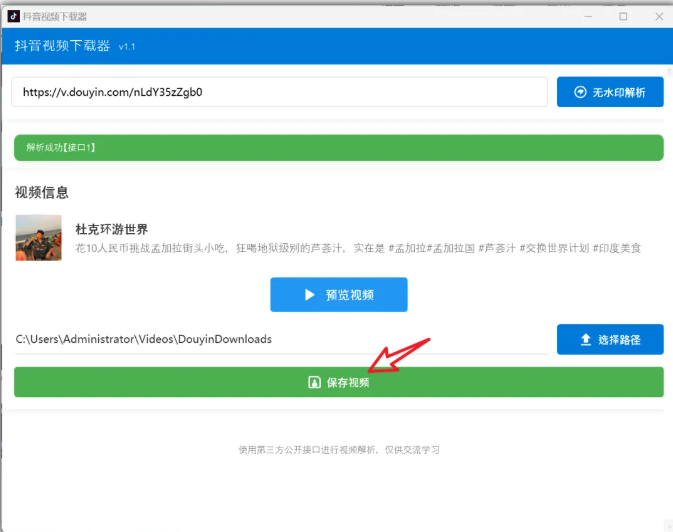This screenshot has height=532, width=673.
Task: Open the uploader avatar thumbnail
Action: [39, 238]
